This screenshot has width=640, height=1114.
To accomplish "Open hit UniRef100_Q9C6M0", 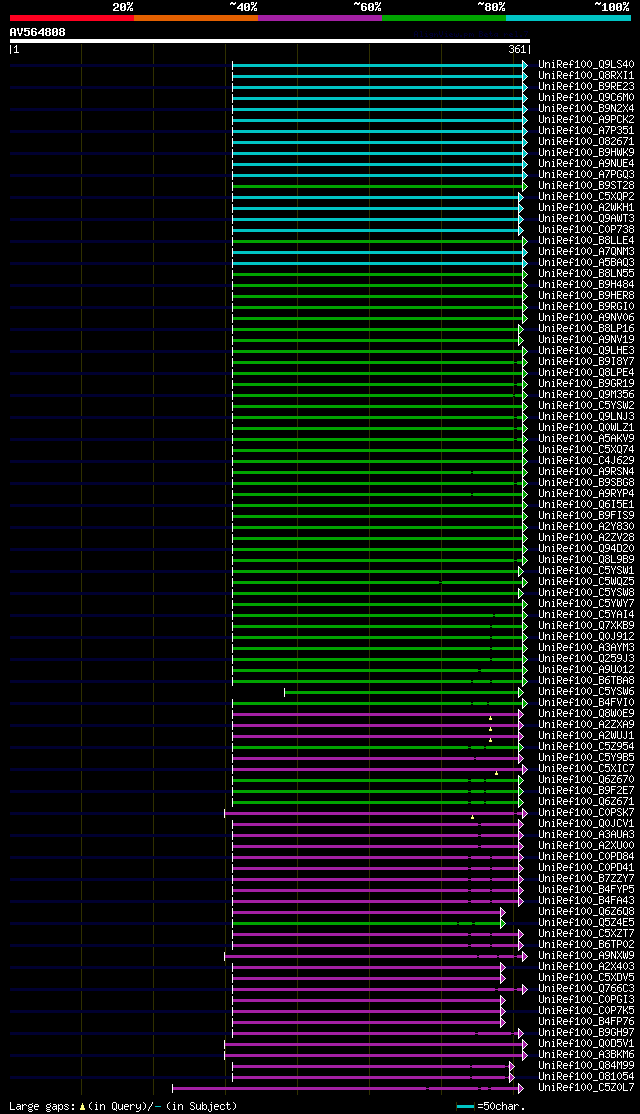I will (586, 97).
